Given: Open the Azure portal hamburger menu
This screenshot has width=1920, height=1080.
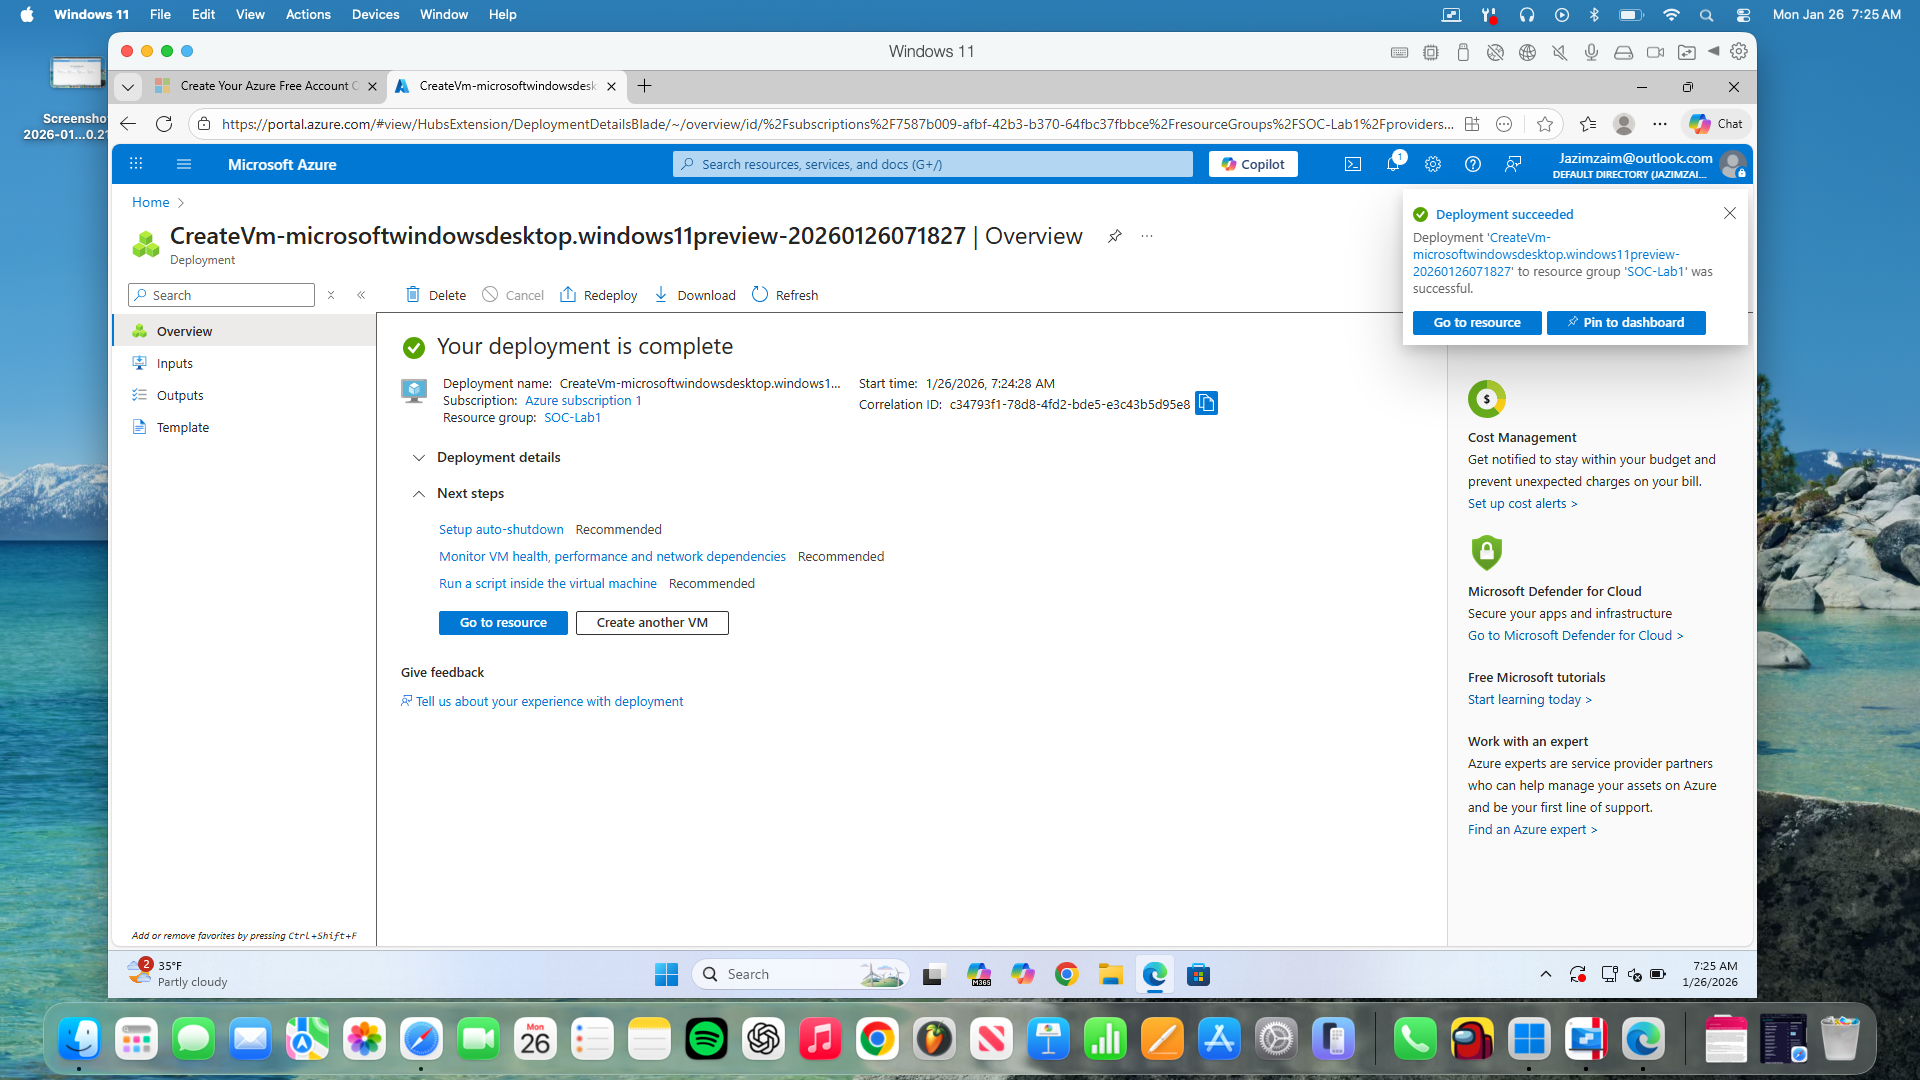Looking at the screenshot, I should 183,164.
